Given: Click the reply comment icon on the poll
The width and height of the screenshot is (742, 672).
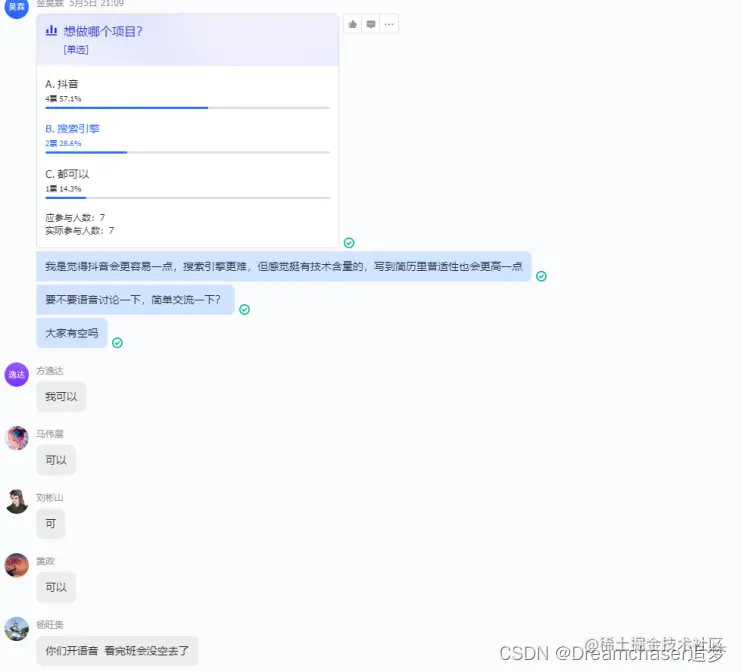Looking at the screenshot, I should point(371,24).
